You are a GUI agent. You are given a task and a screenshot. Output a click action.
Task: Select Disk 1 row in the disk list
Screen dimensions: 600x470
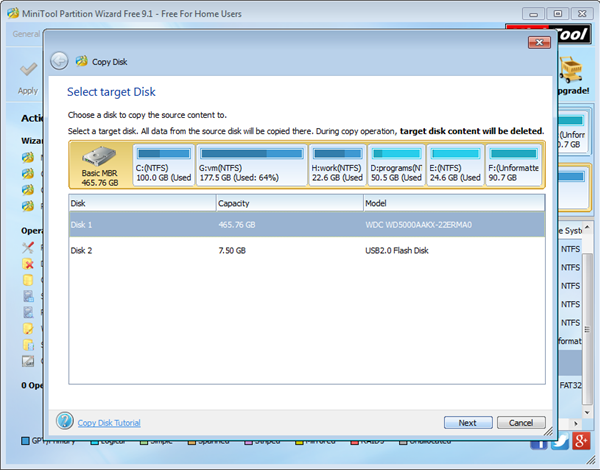point(307,225)
